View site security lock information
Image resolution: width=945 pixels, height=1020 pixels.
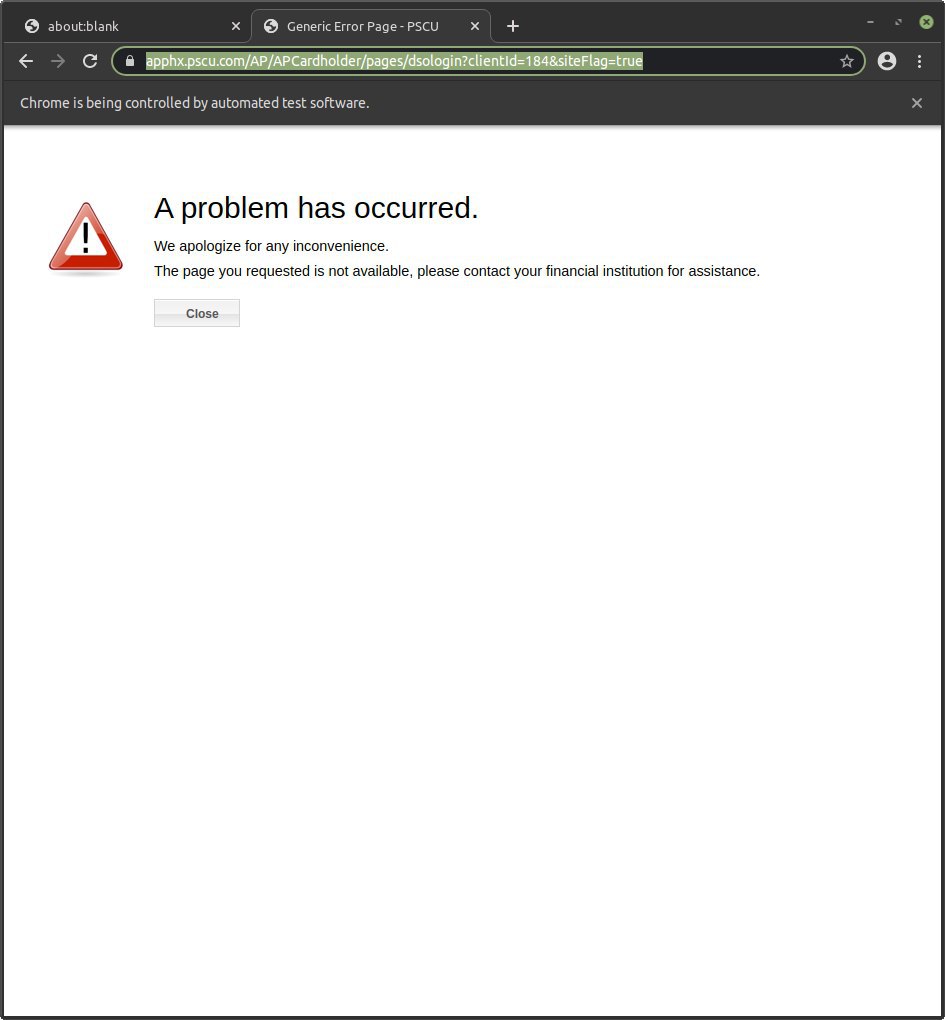tap(130, 61)
